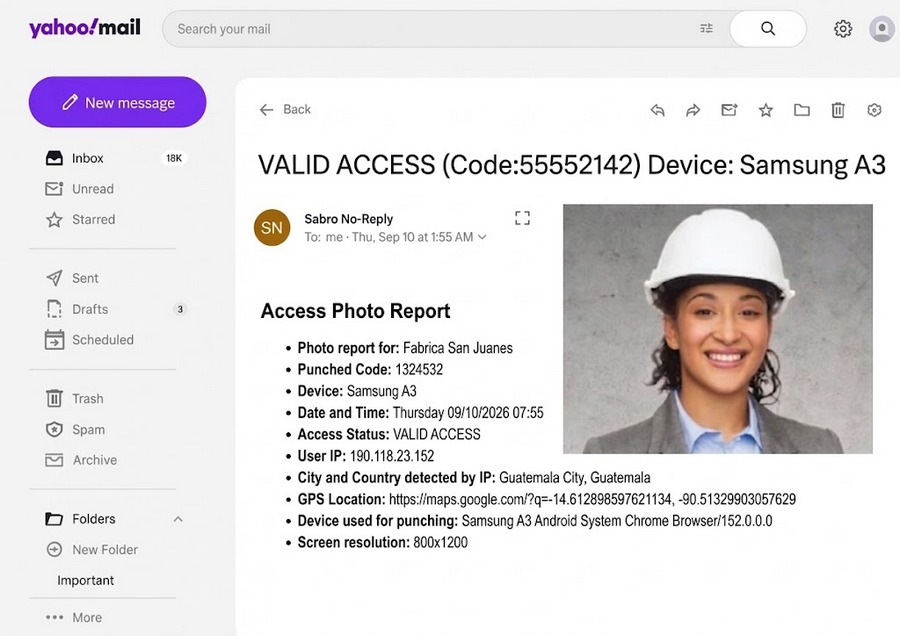Forward this email

click(x=693, y=110)
